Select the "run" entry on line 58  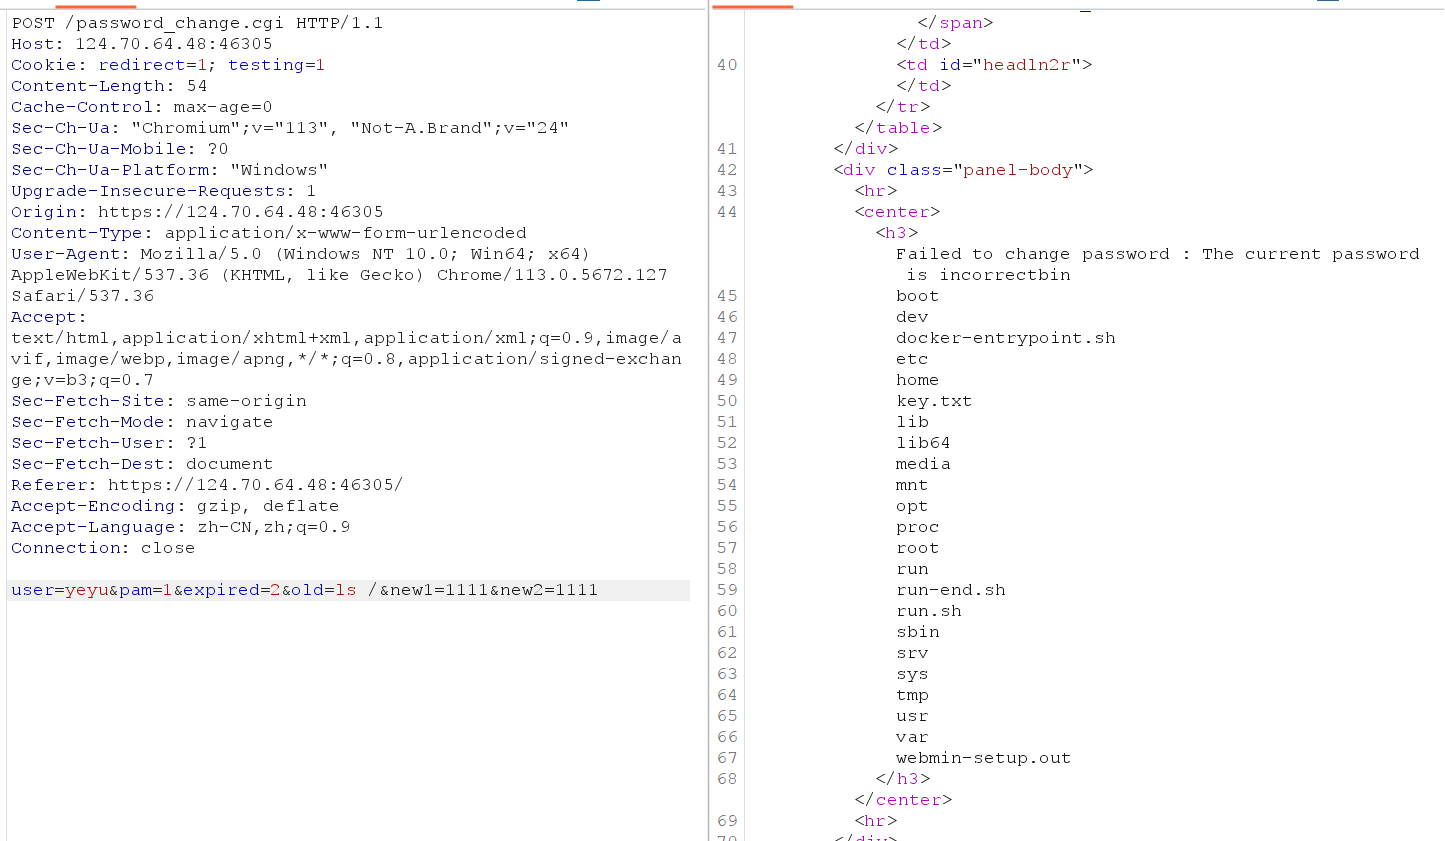point(912,569)
